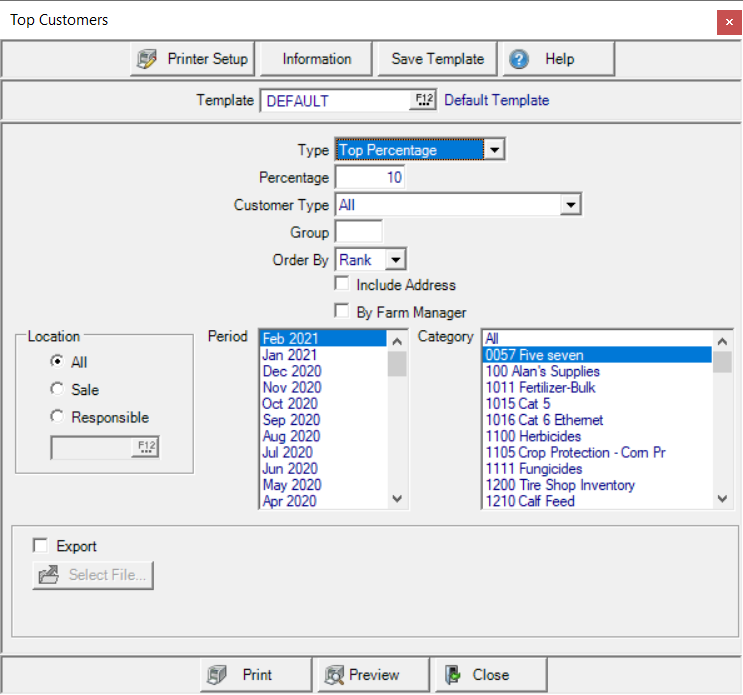743x695 pixels.
Task: Open the Customer Type dropdown
Action: point(570,205)
